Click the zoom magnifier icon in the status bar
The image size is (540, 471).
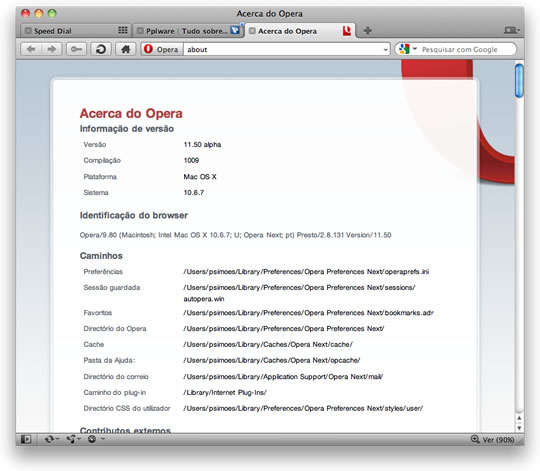(475, 439)
